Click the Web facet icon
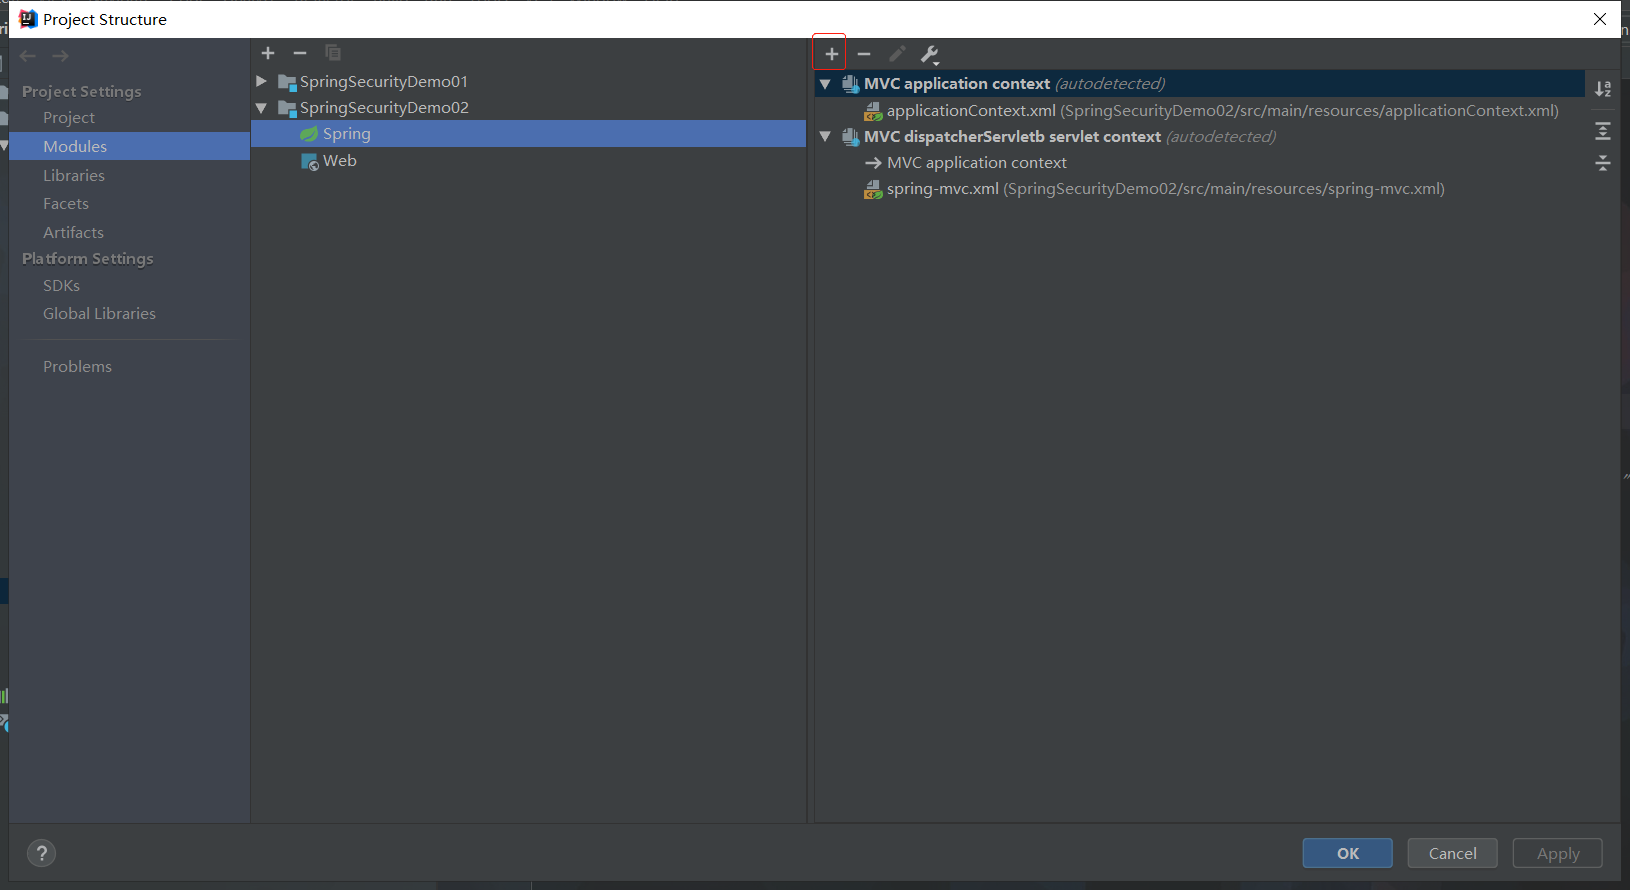This screenshot has height=890, width=1630. 310,161
